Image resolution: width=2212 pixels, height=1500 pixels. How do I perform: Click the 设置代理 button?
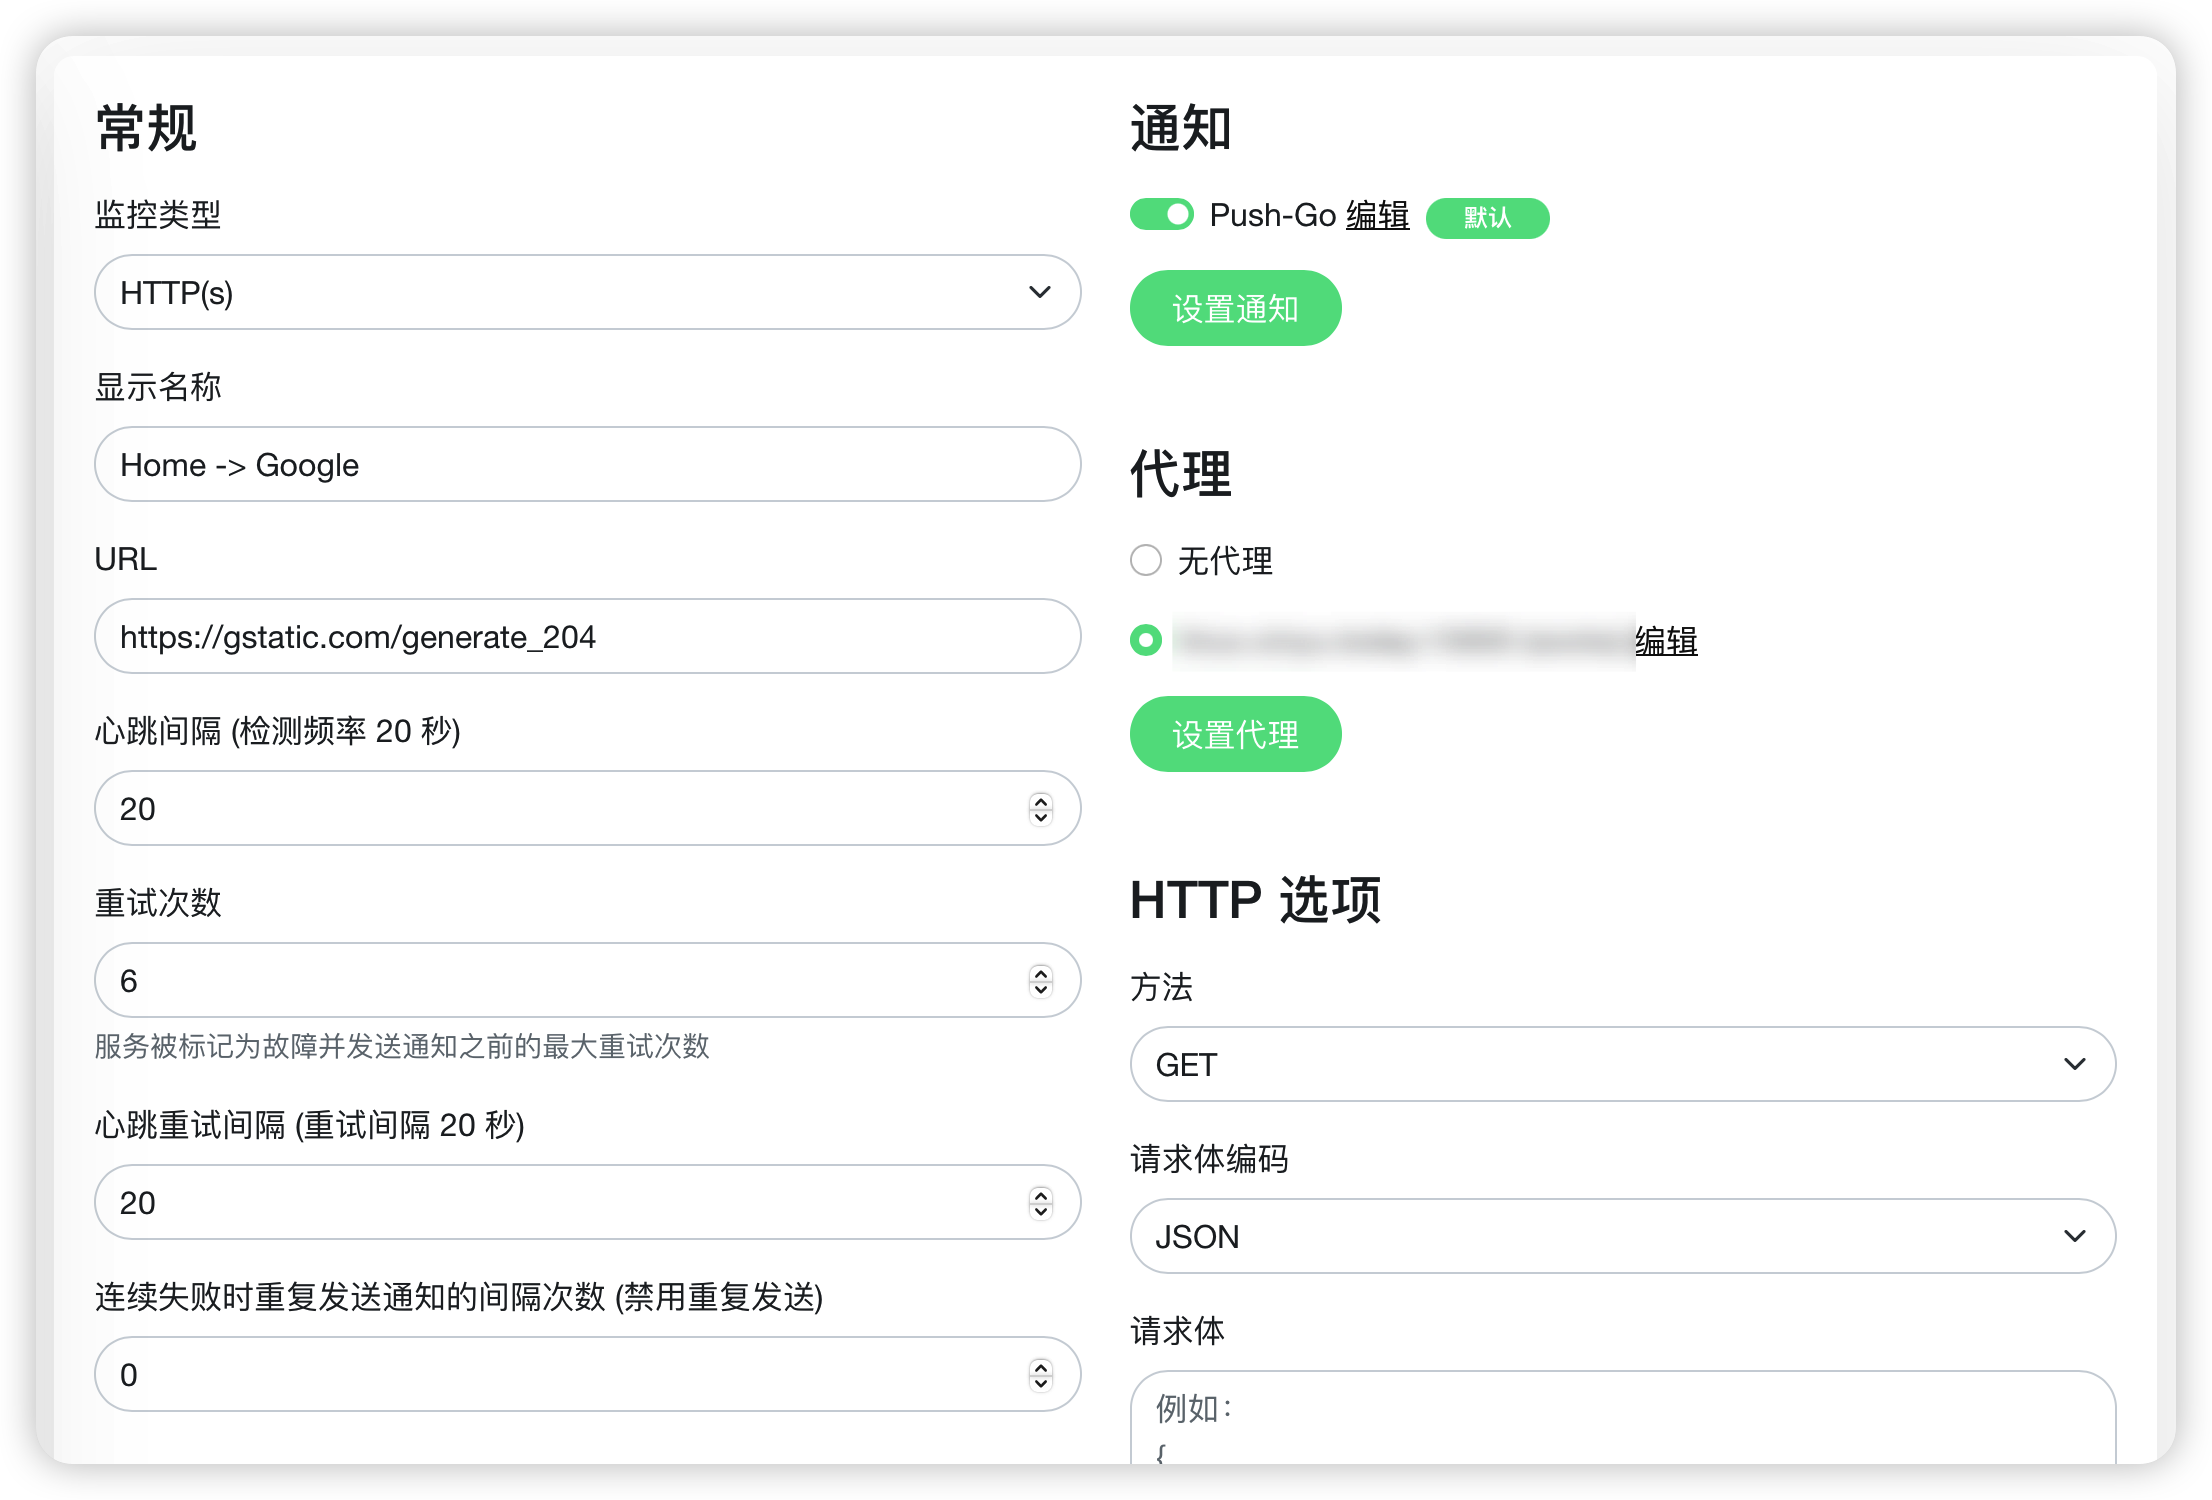click(x=1235, y=734)
